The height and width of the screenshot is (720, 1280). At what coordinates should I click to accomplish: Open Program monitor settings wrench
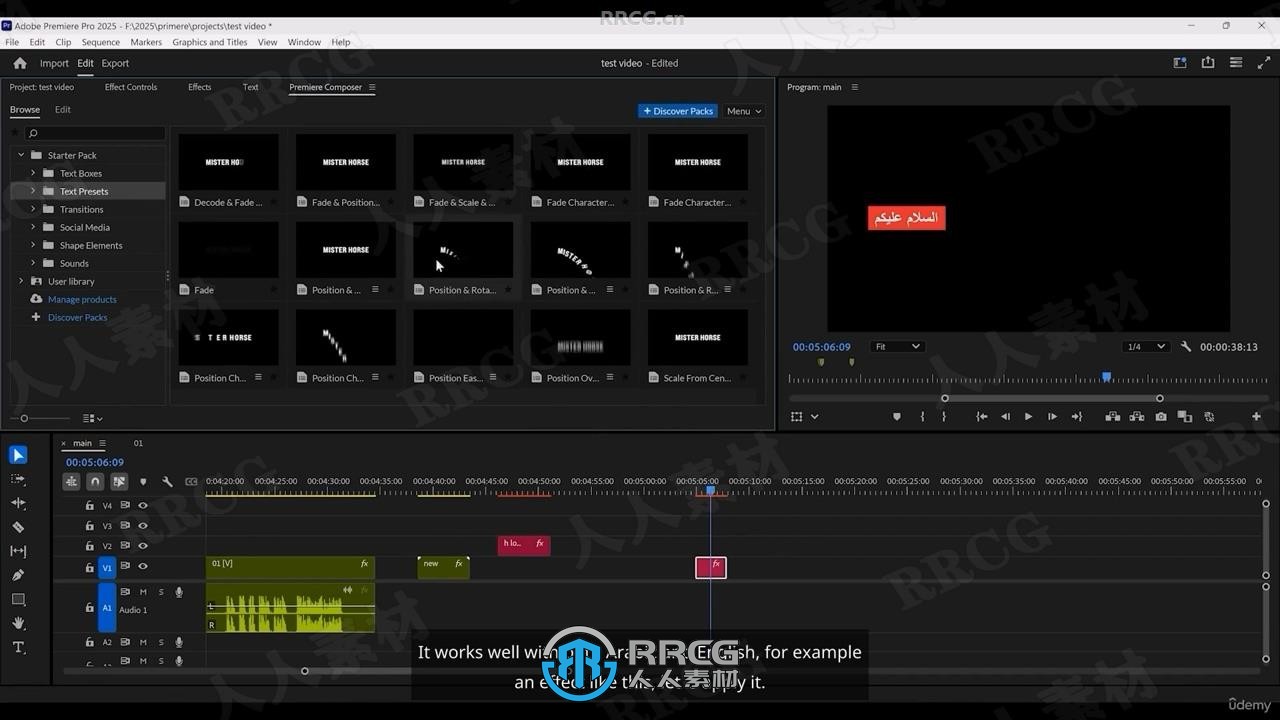1186,347
